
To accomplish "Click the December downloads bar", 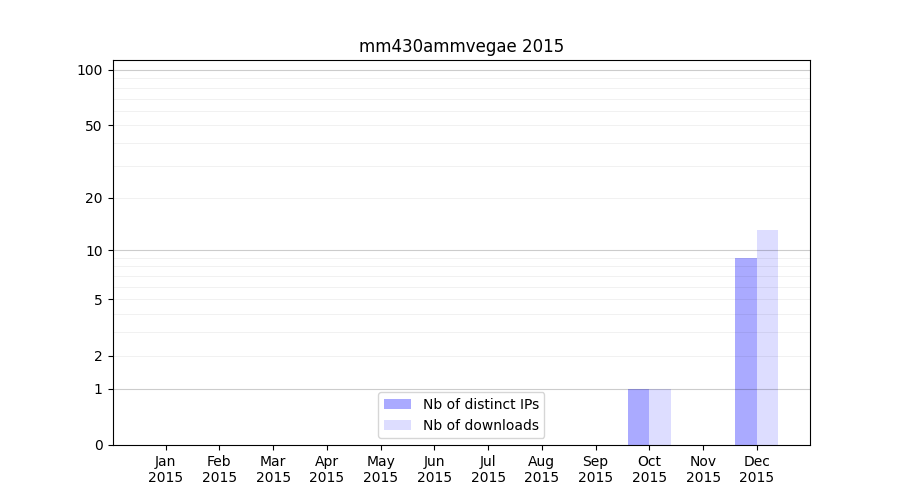I will [767, 337].
